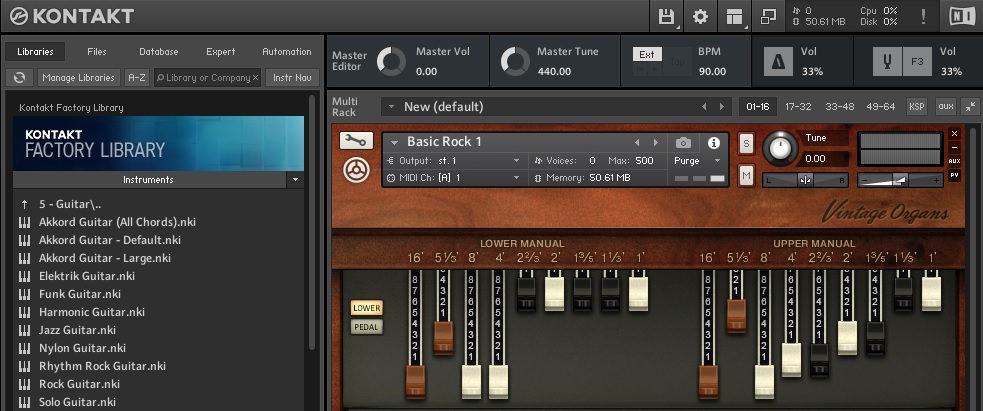Toggle the LOWER manual switch

367,308
